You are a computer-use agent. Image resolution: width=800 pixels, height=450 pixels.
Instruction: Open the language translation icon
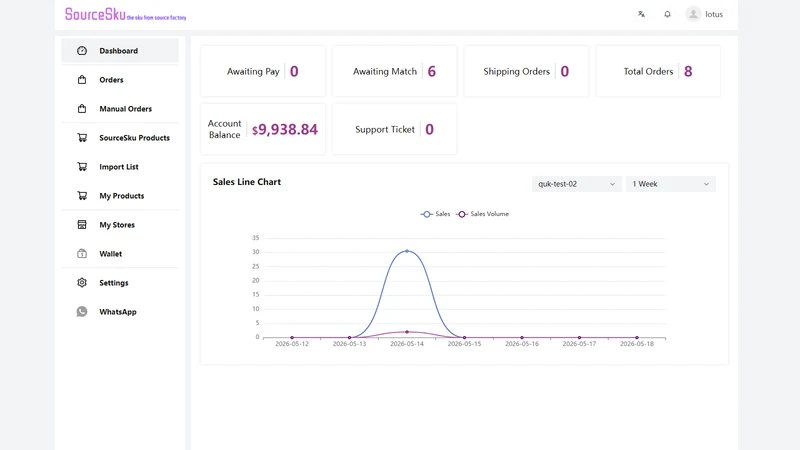pyautogui.click(x=641, y=14)
